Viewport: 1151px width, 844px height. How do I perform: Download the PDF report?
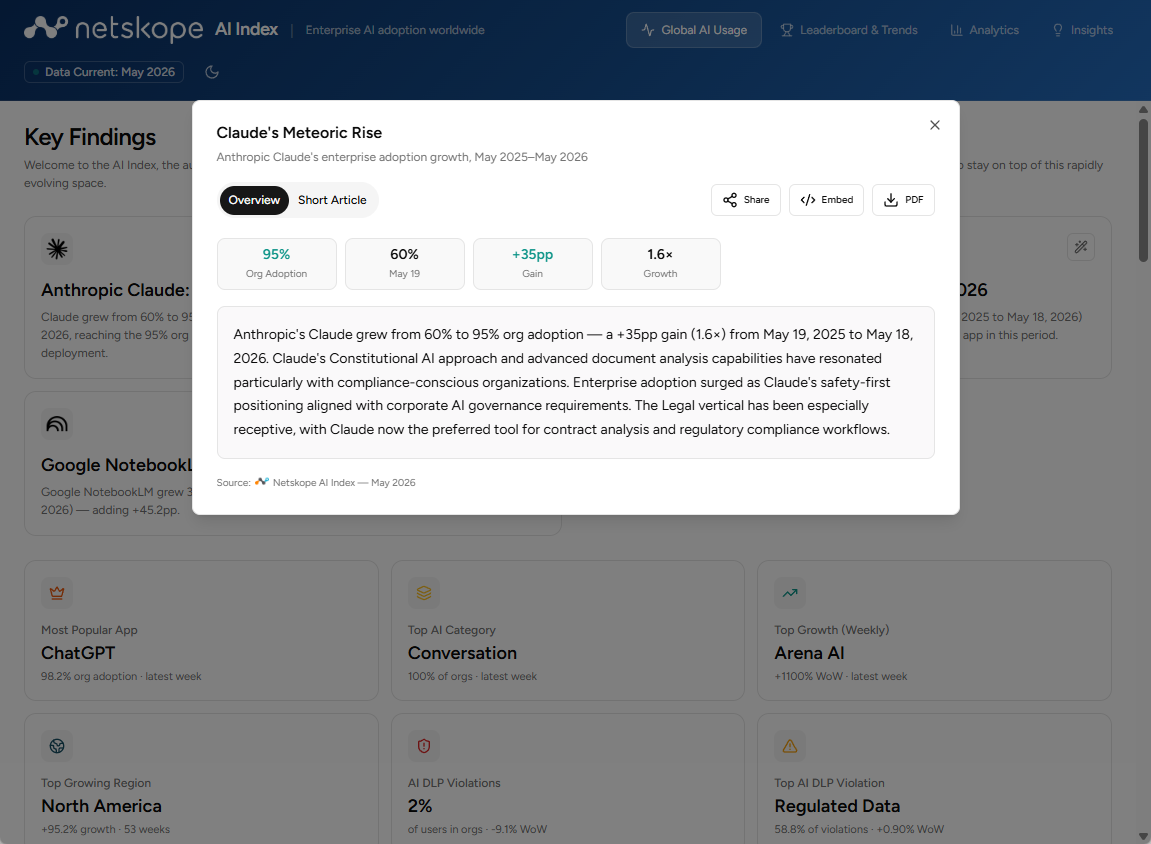903,200
